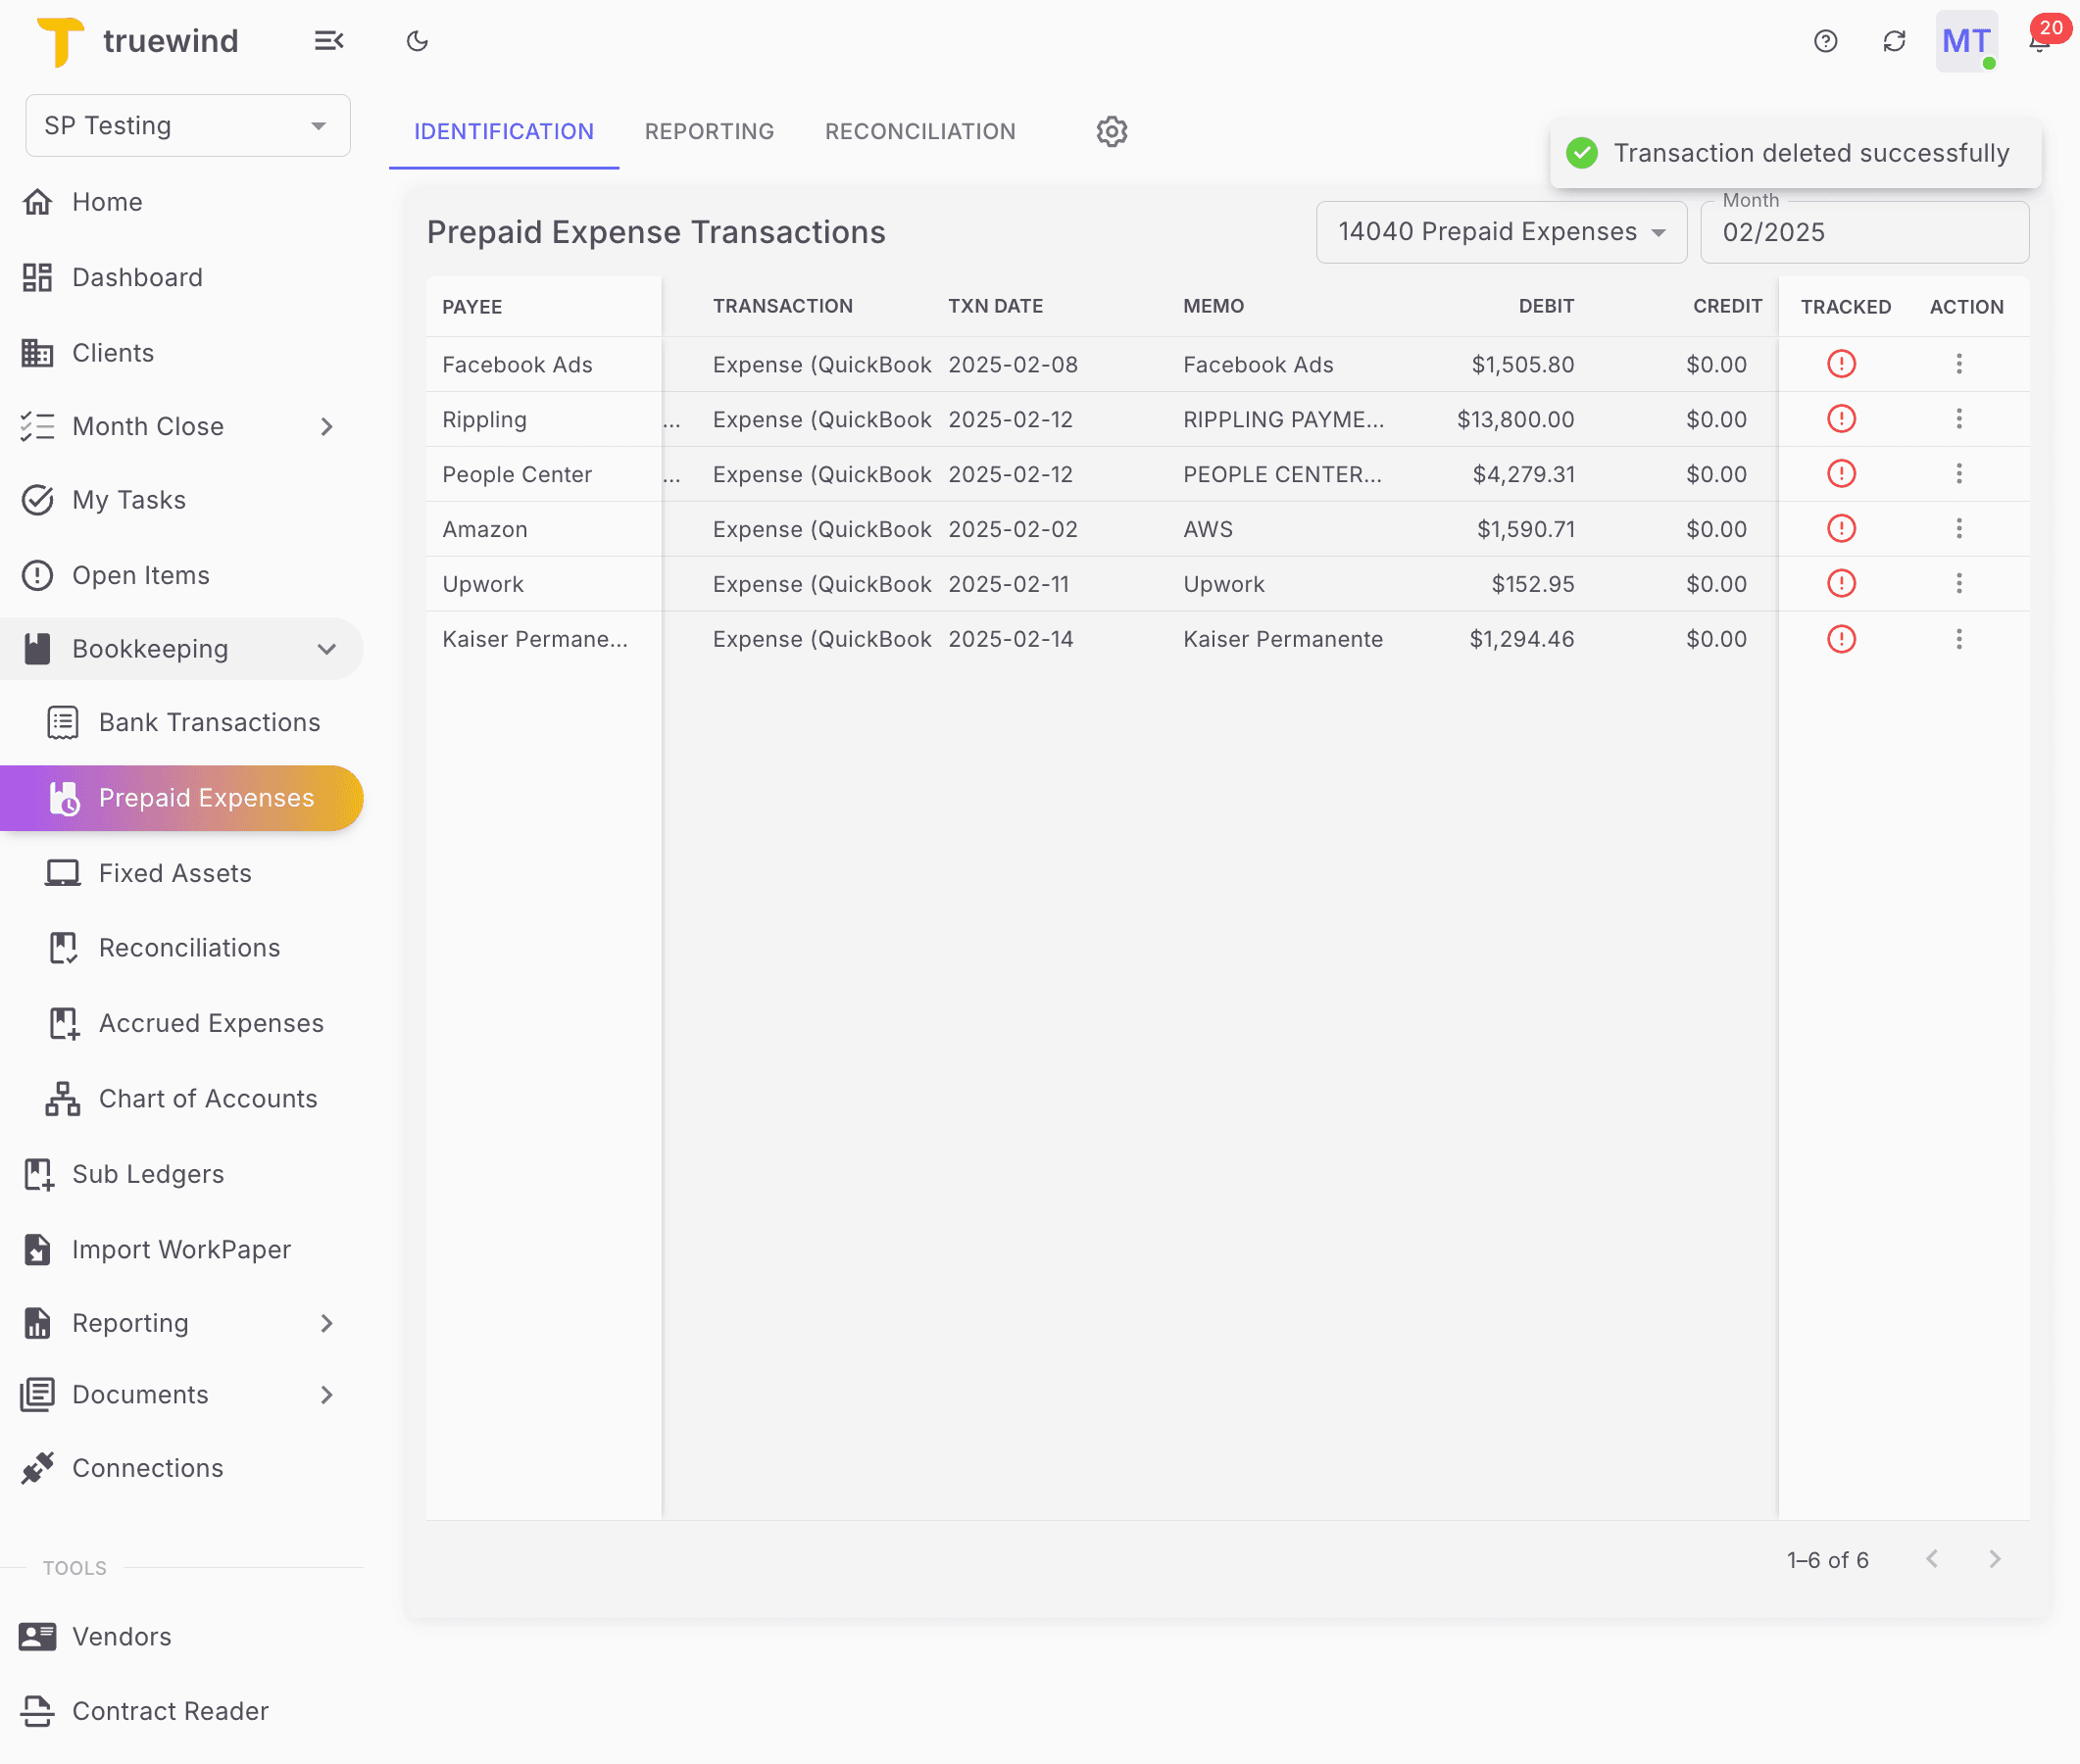Open Contract Reader from the sidebar

[169, 1711]
